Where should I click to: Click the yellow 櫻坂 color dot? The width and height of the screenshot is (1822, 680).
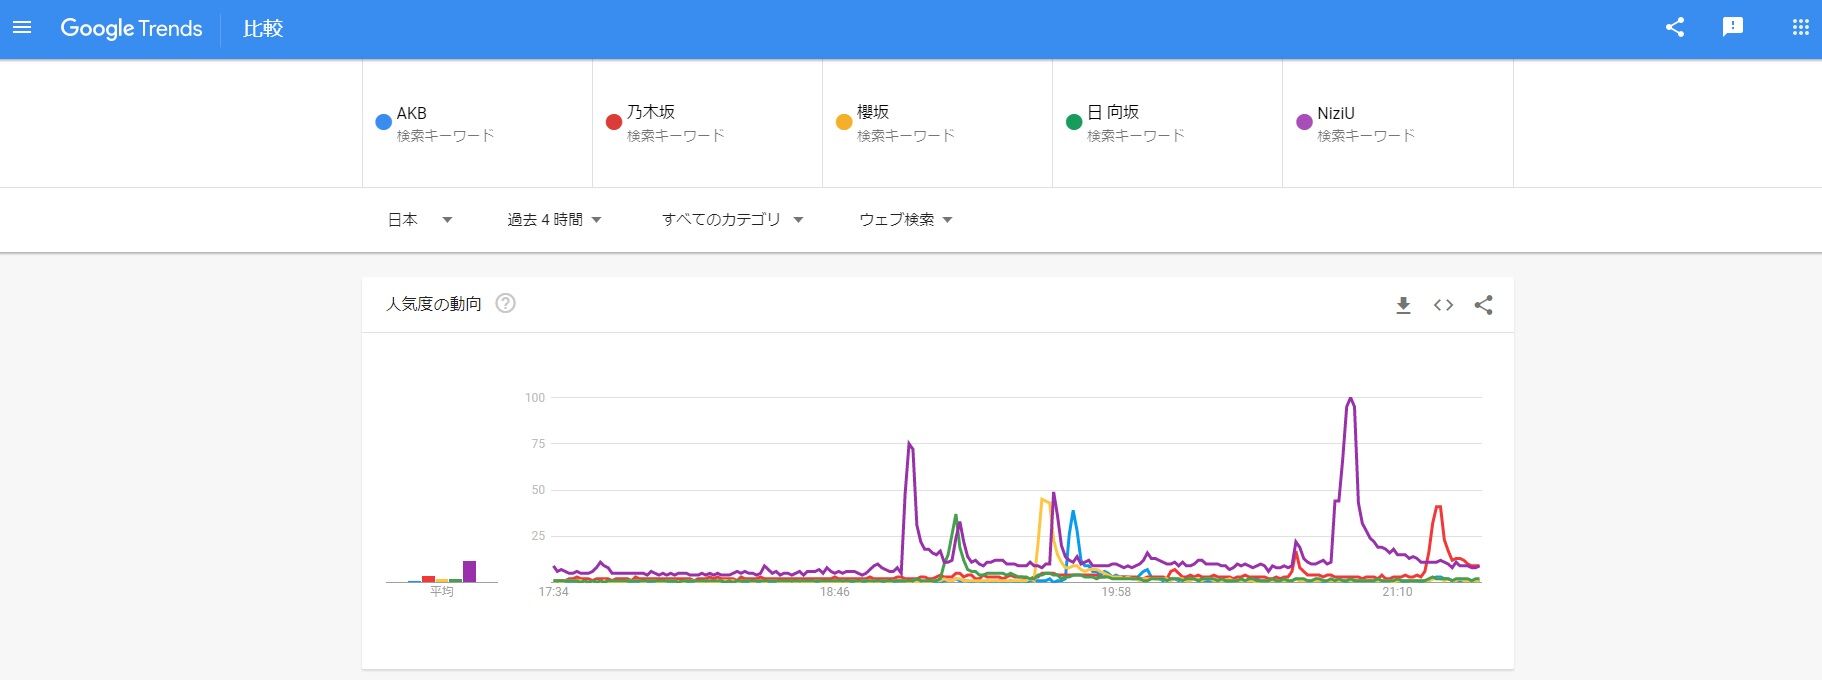[x=844, y=122]
